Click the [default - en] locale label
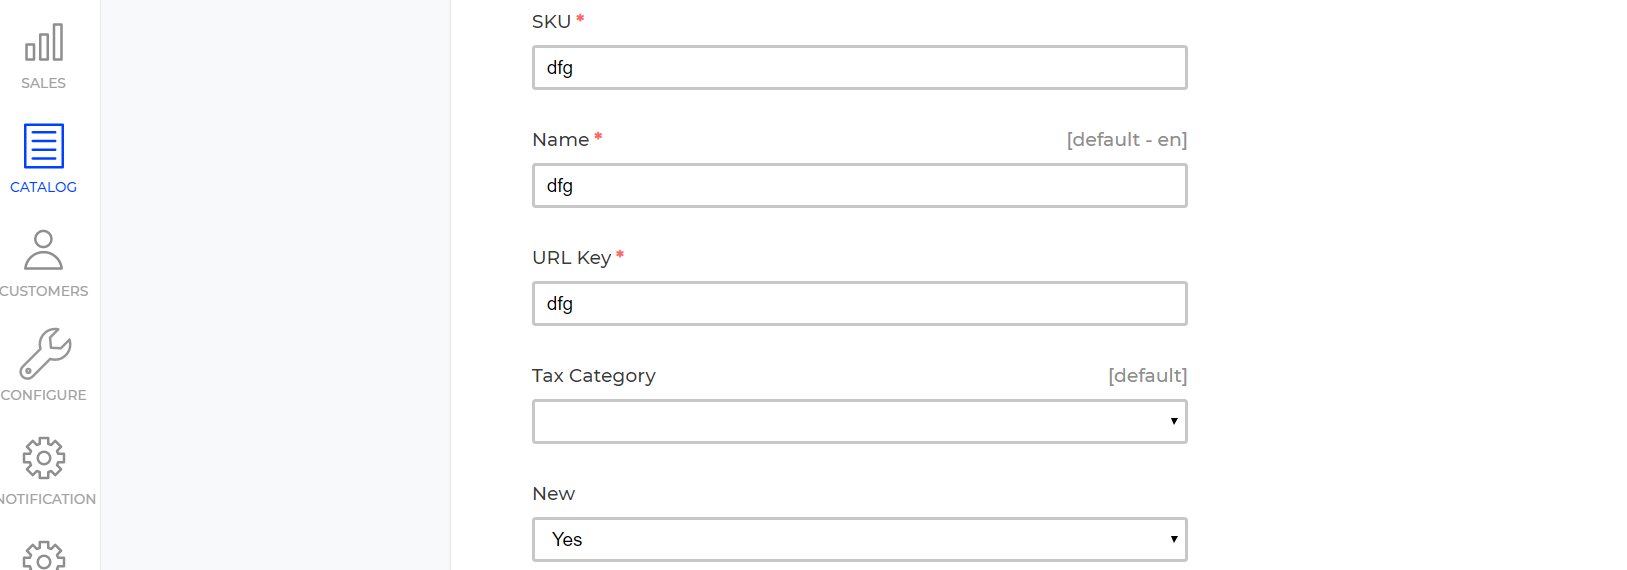The height and width of the screenshot is (570, 1627). [1127, 140]
